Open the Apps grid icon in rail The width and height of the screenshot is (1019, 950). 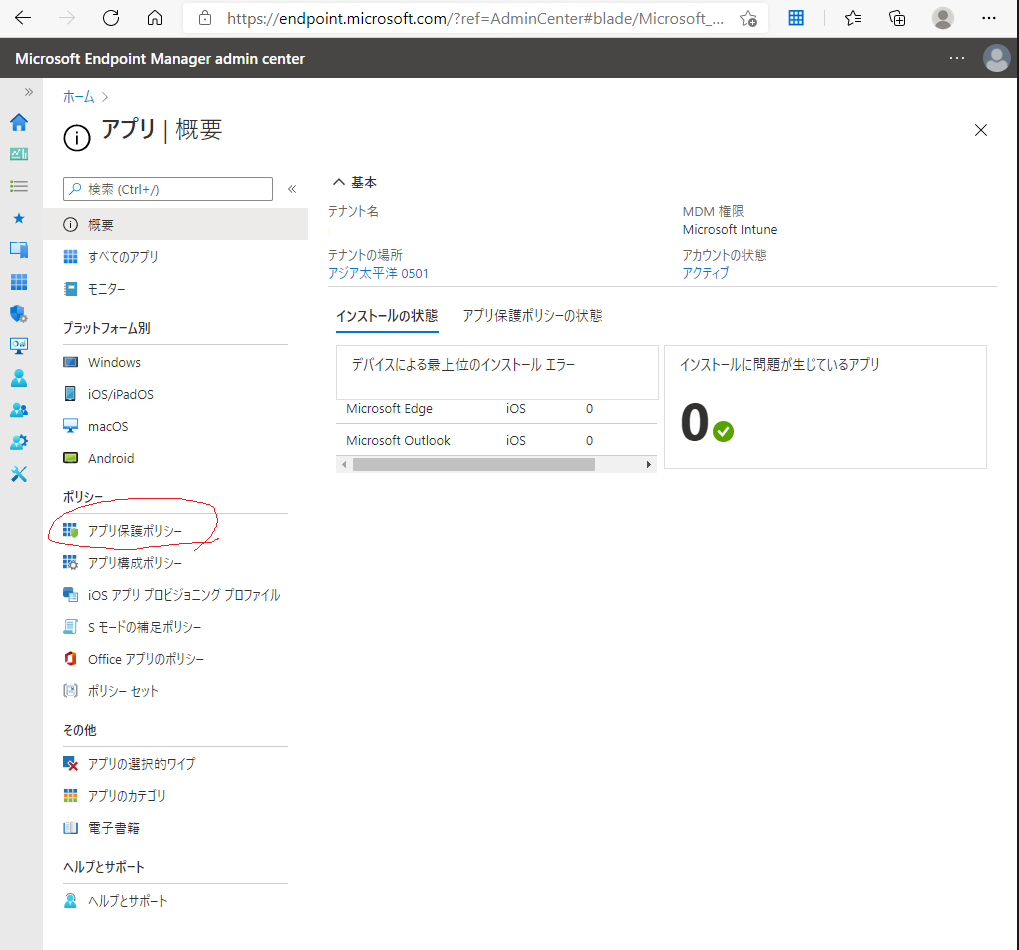click(19, 282)
